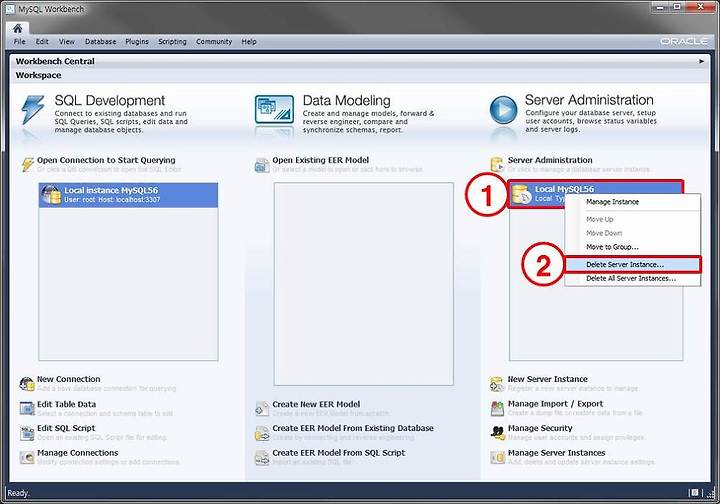Click Manage Security link
The width and height of the screenshot is (720, 504).
(540, 428)
